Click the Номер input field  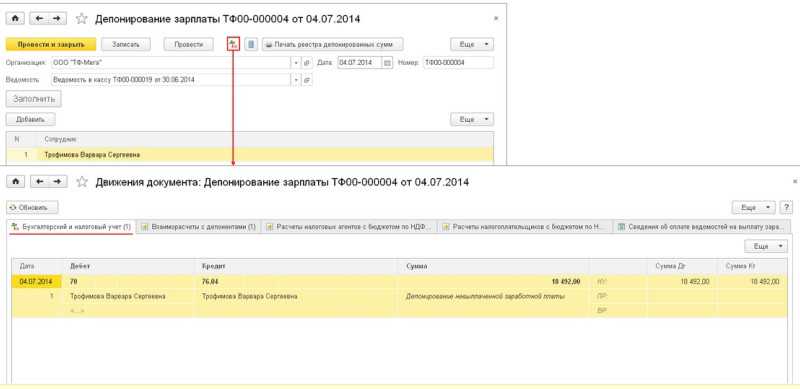click(x=458, y=63)
